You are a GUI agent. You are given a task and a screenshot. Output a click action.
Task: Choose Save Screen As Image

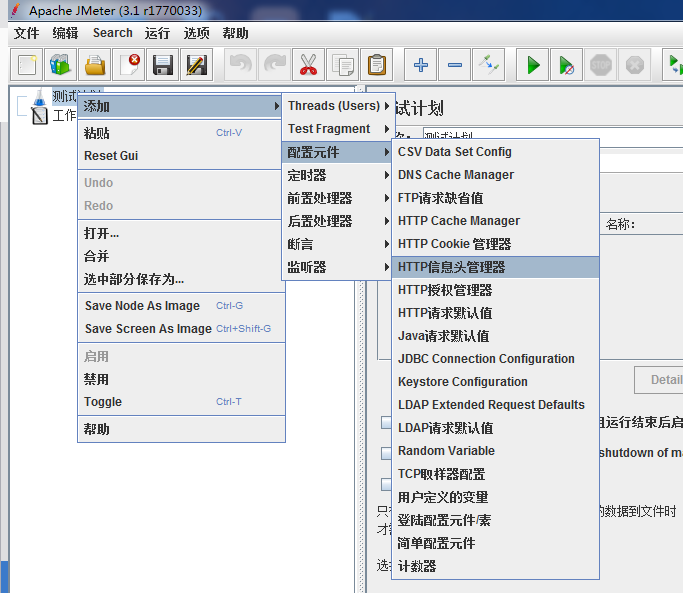click(181, 329)
